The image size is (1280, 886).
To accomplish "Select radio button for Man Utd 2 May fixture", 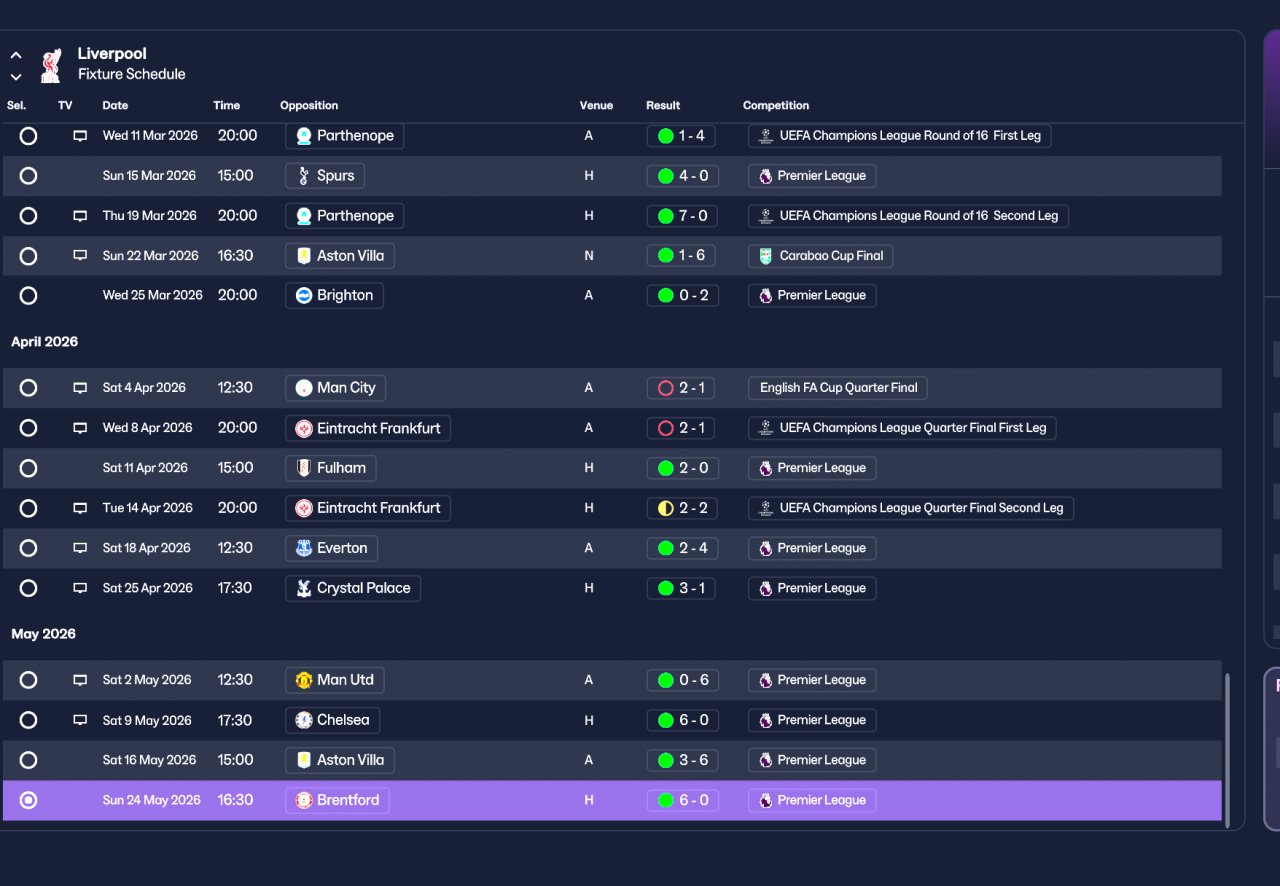I will [x=28, y=680].
